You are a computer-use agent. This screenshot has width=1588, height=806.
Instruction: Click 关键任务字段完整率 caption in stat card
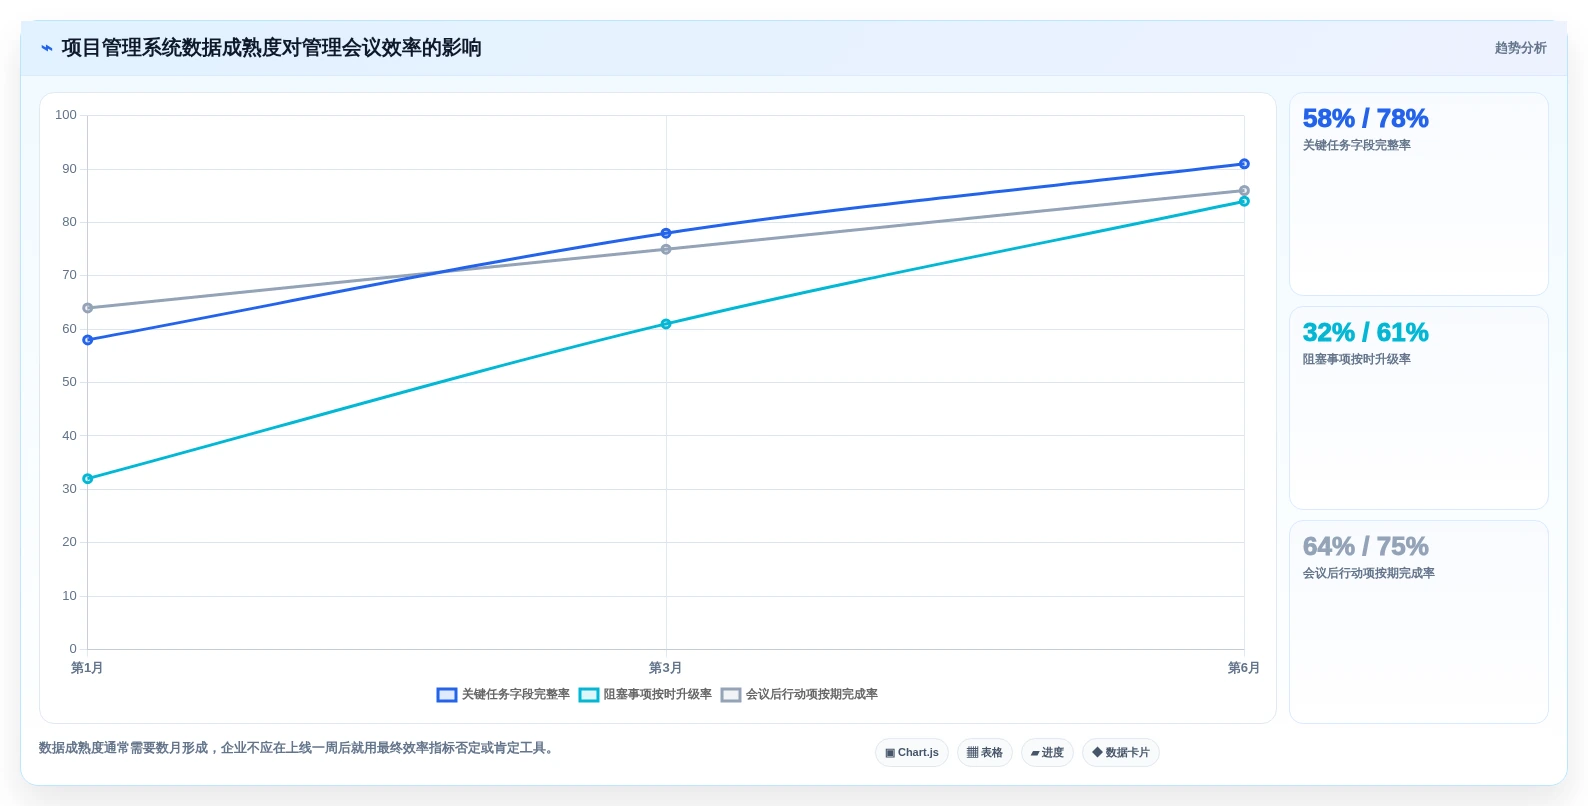pos(1357,146)
